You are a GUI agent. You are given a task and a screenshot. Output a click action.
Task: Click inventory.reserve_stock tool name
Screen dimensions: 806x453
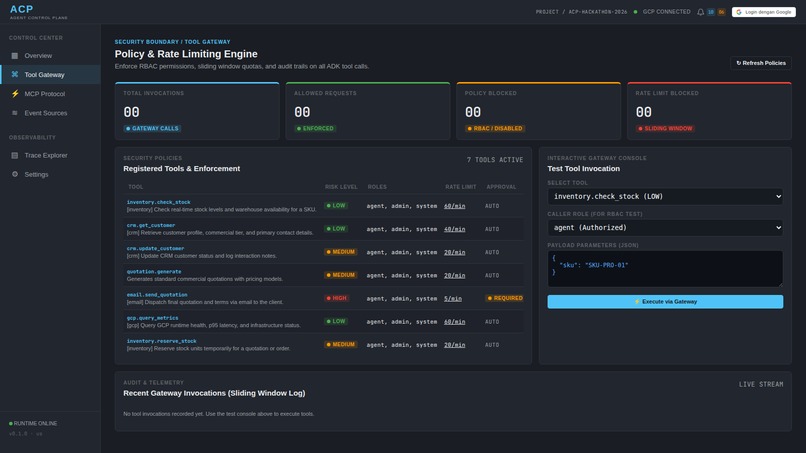coord(161,341)
